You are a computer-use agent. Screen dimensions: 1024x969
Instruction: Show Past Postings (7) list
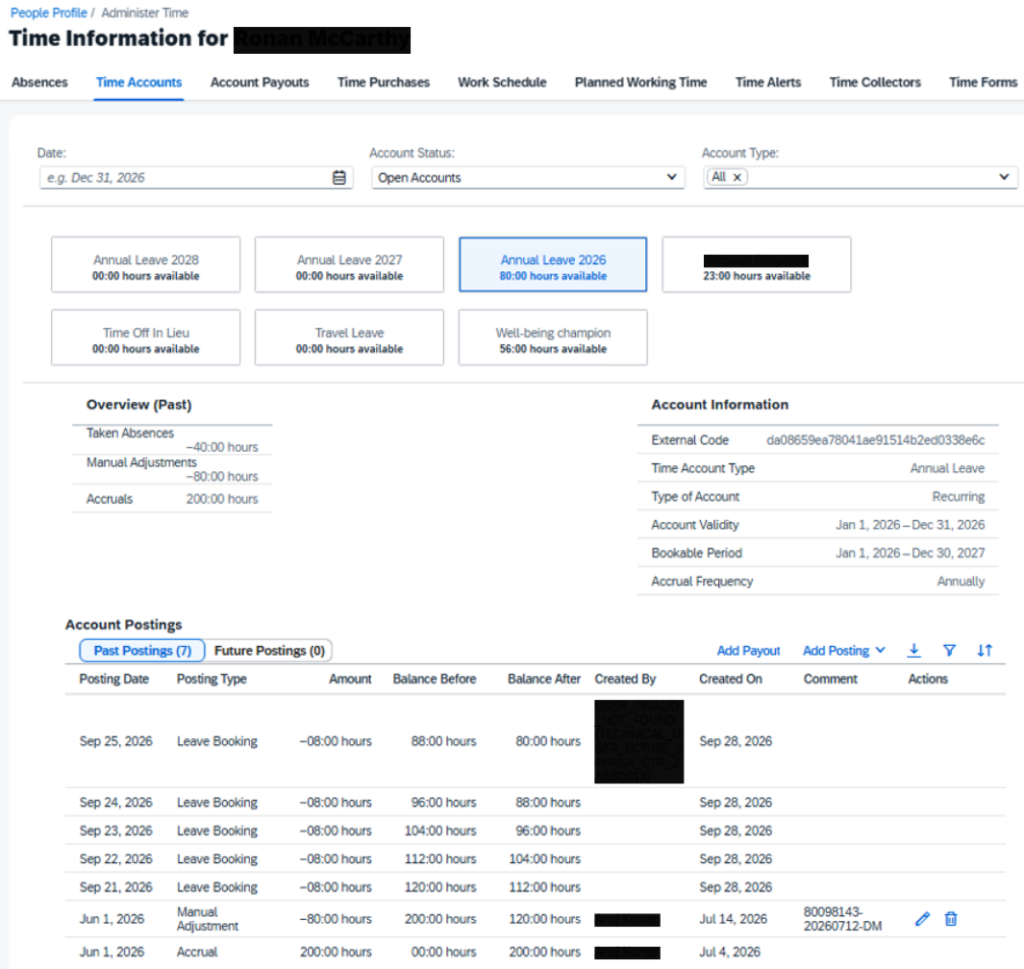(x=142, y=650)
